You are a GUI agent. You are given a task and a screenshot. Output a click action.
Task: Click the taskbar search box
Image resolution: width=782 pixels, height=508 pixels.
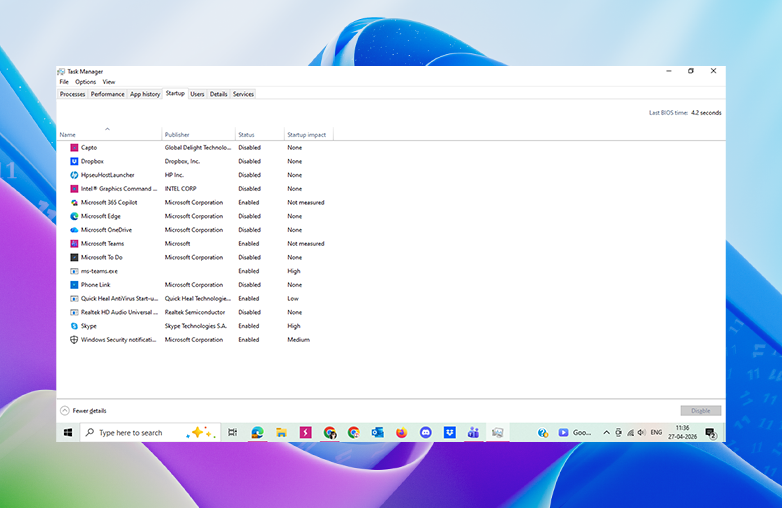coord(150,432)
